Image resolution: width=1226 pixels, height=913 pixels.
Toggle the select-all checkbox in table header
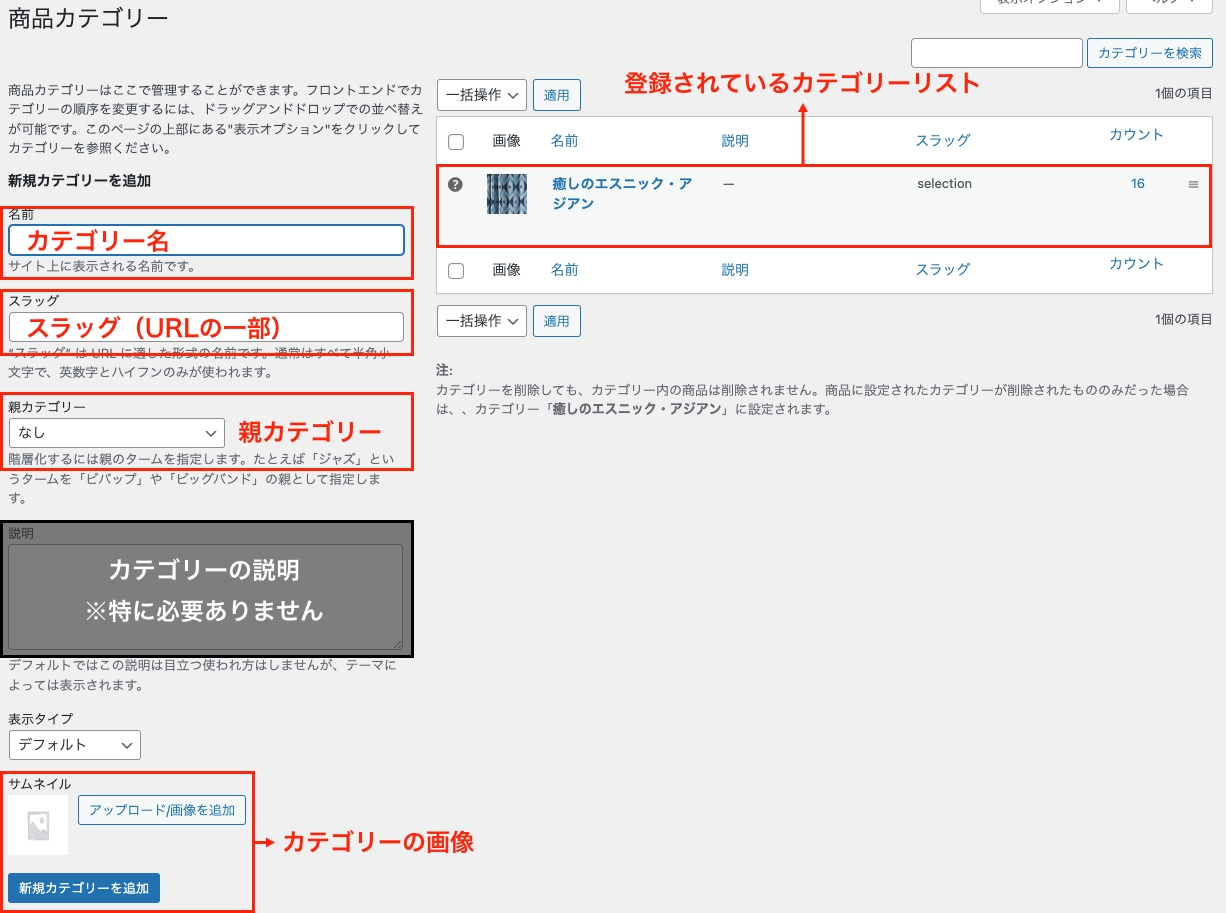coord(456,142)
